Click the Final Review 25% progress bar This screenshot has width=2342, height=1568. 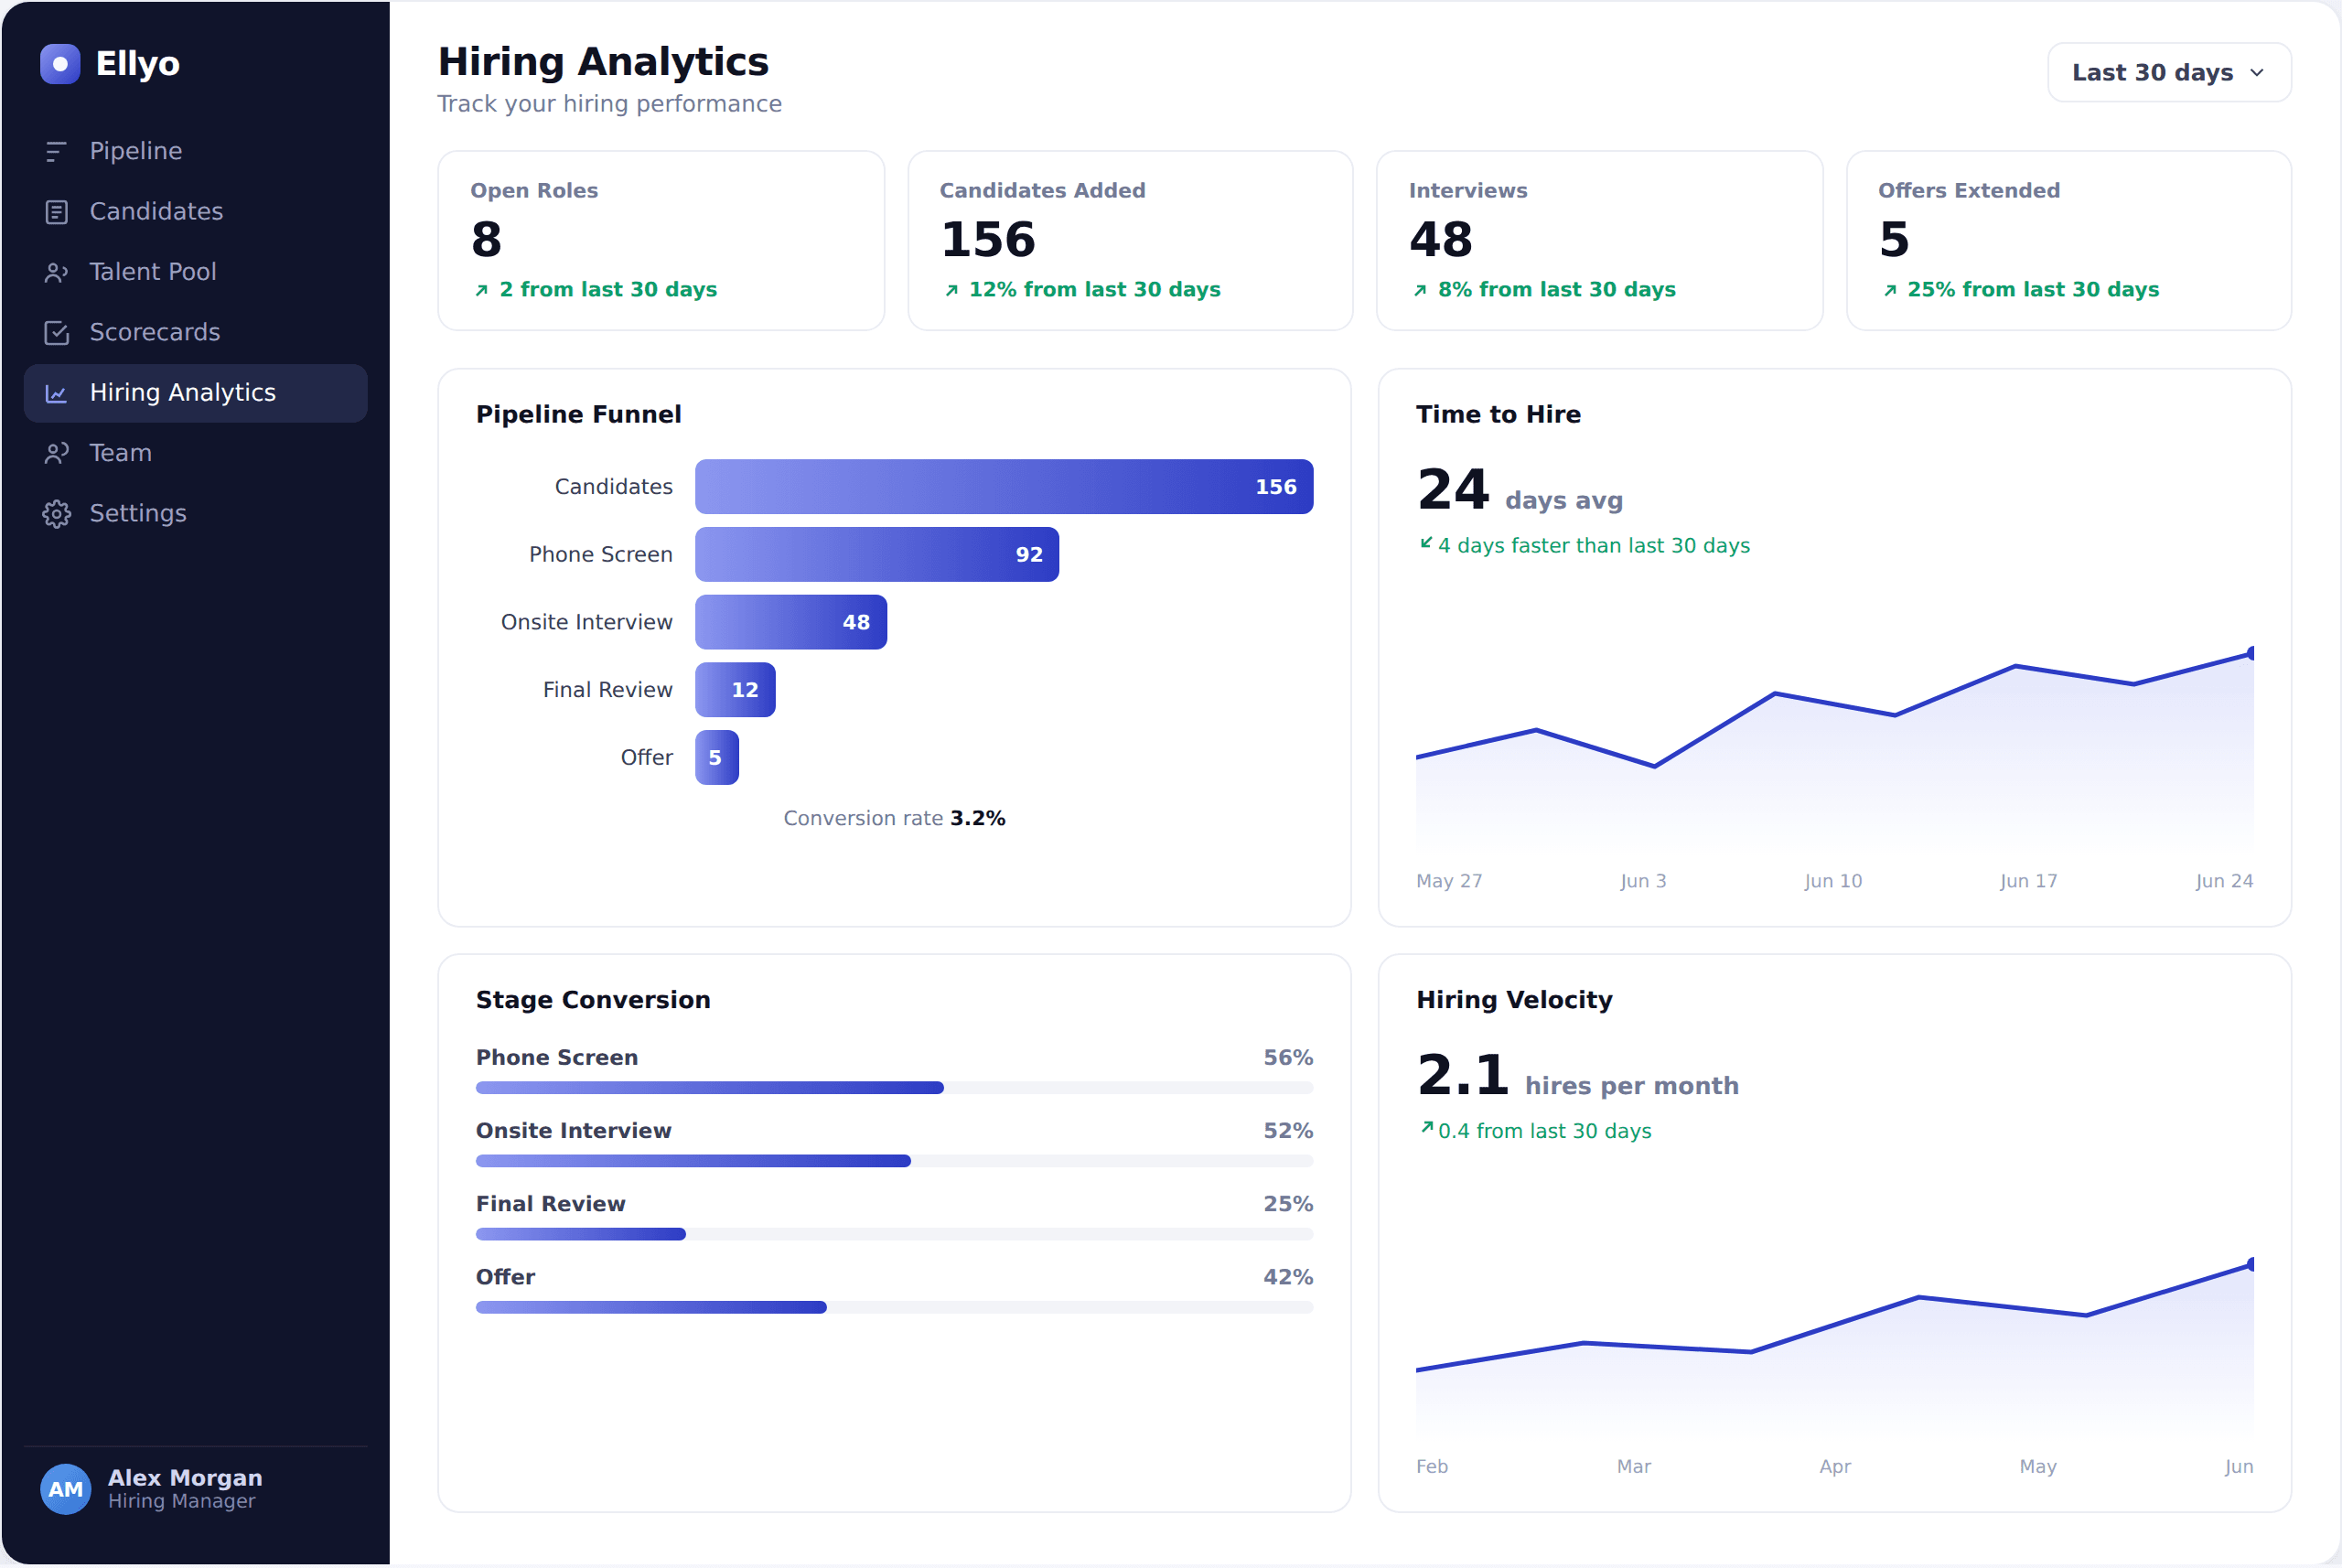[x=894, y=1234]
